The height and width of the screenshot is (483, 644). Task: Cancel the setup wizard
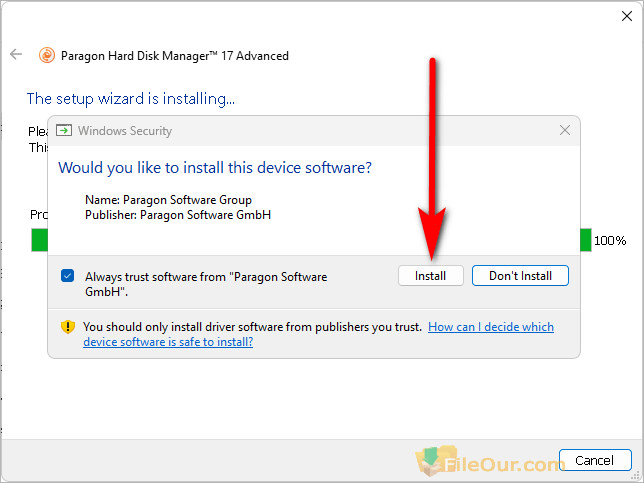click(x=595, y=460)
